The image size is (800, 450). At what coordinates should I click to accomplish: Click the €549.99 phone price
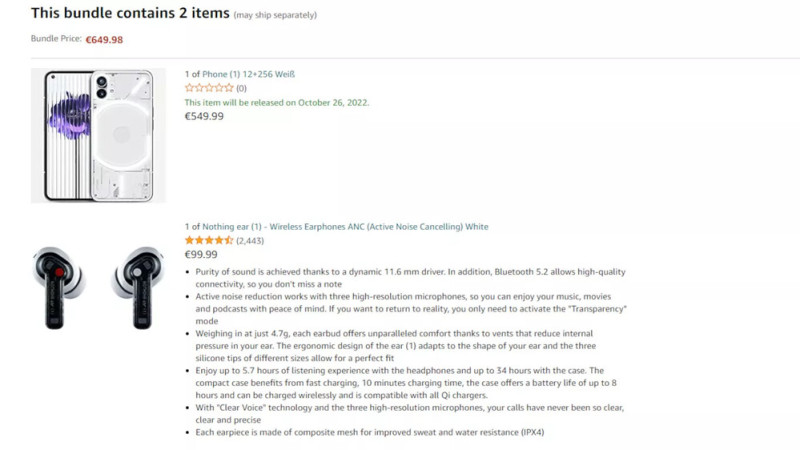pos(204,116)
